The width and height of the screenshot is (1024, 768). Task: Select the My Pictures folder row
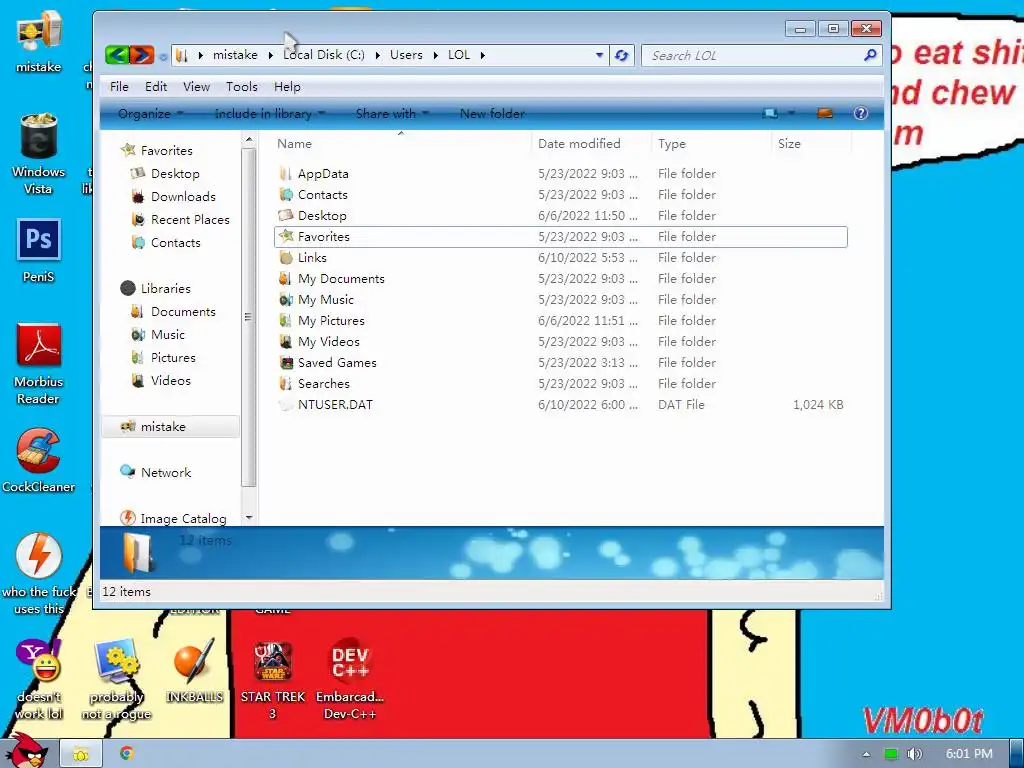click(562, 321)
